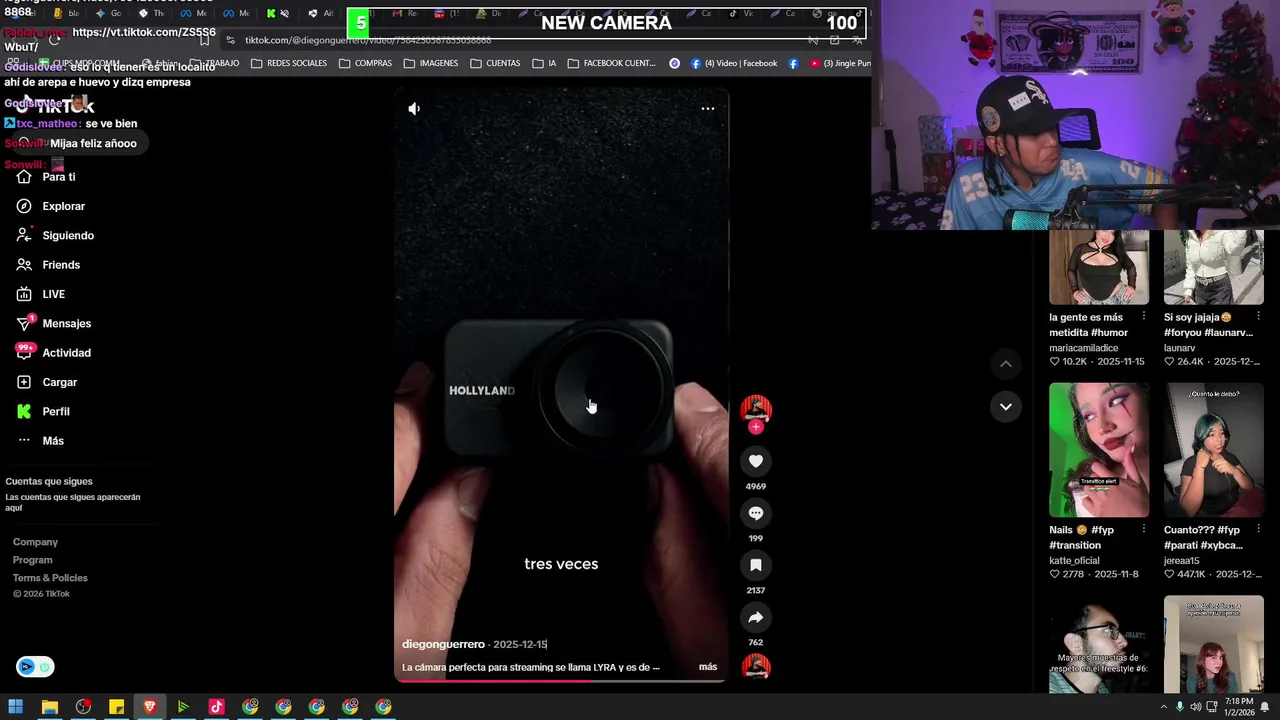Open options for 'Nails #fyp' video
The width and height of the screenshot is (1280, 720).
click(1143, 530)
